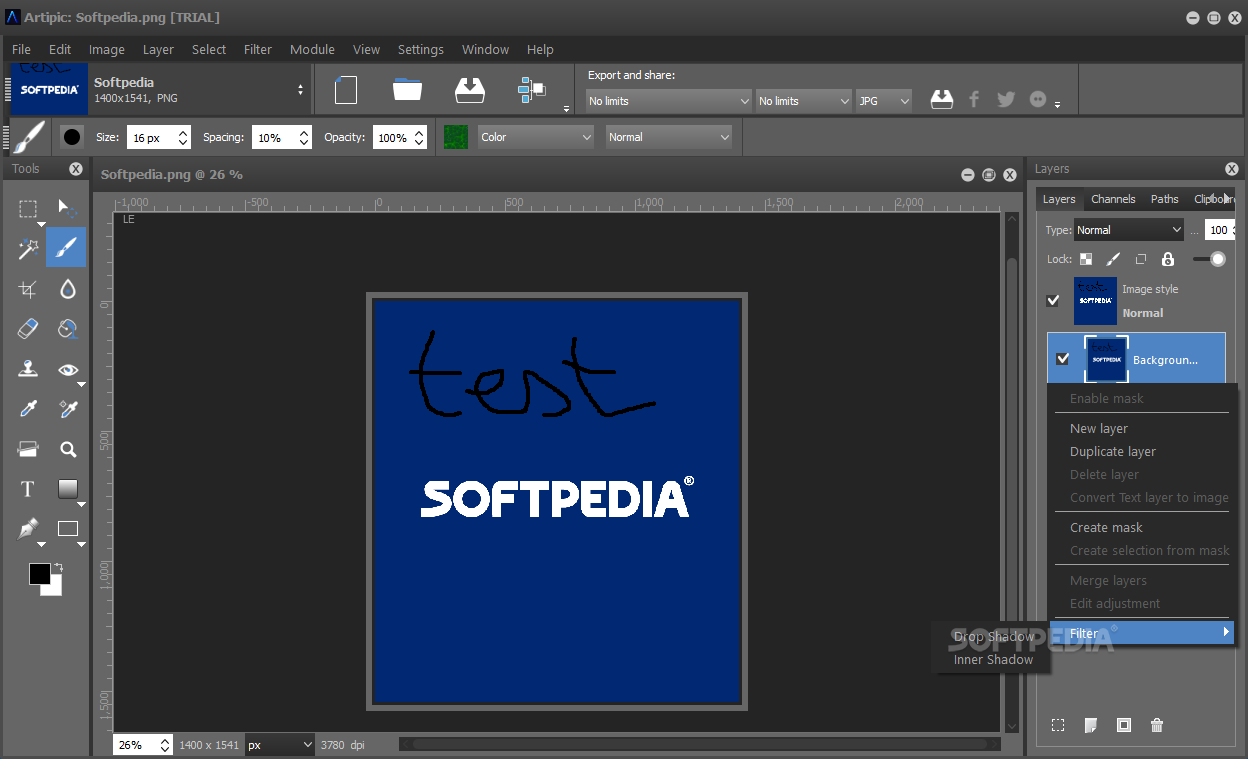Click add mask icon at panel bottom
This screenshot has width=1248, height=759.
(1124, 725)
